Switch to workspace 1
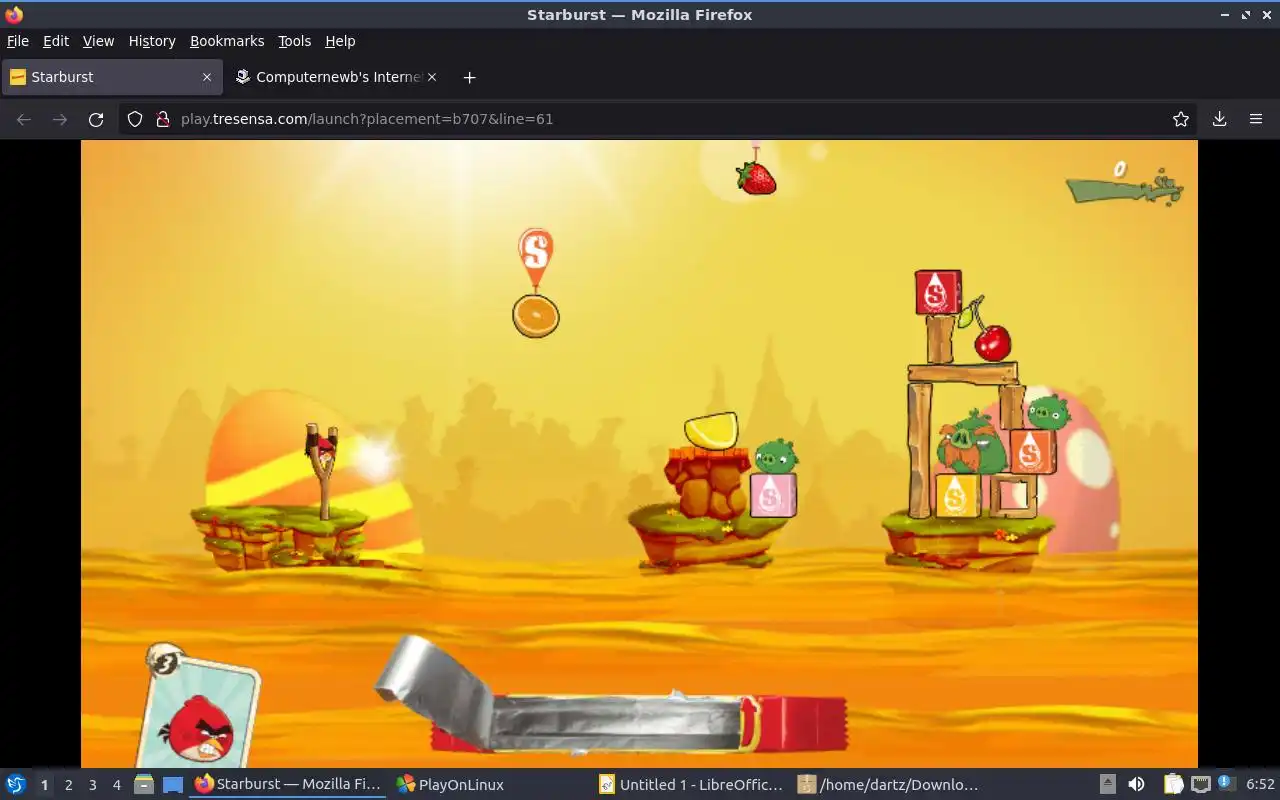The height and width of the screenshot is (800, 1280). point(44,785)
